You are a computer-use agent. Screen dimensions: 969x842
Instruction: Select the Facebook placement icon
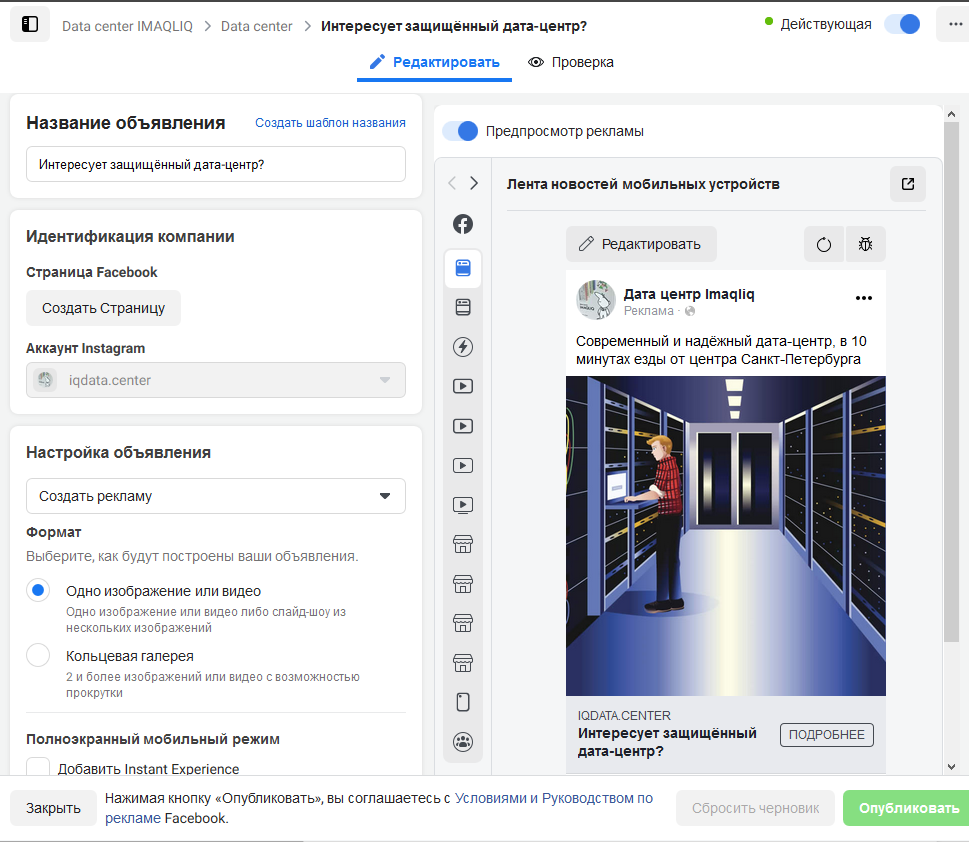click(x=463, y=224)
